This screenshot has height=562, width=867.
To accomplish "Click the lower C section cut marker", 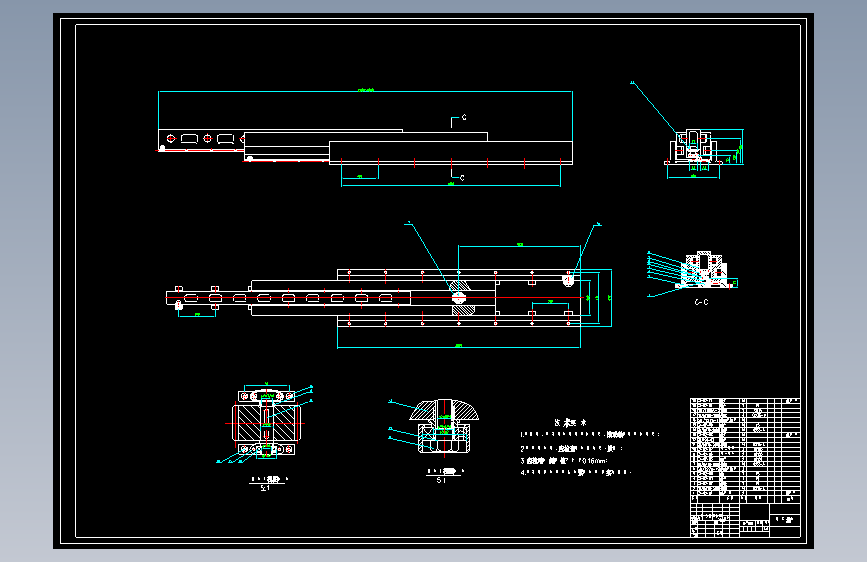I will click(458, 176).
